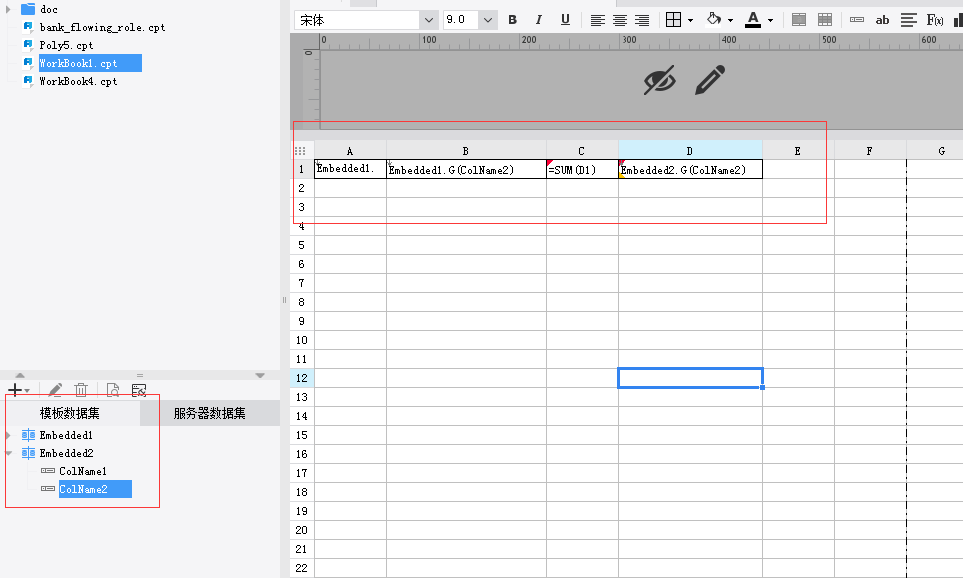This screenshot has width=963, height=578.
Task: Click the font color A swatch
Action: [x=753, y=20]
